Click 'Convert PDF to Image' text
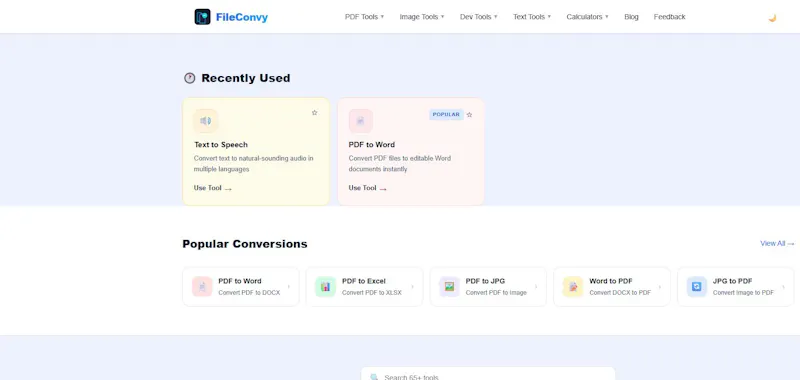 496,293
